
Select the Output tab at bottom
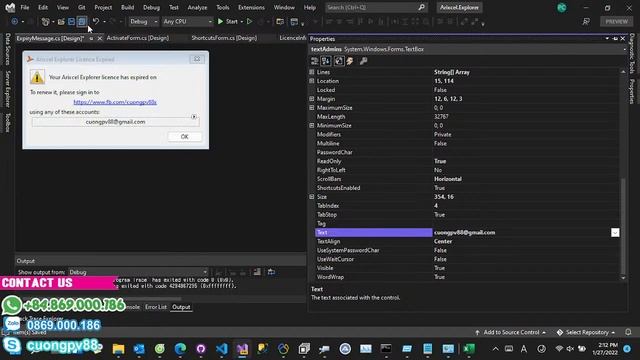(181, 307)
